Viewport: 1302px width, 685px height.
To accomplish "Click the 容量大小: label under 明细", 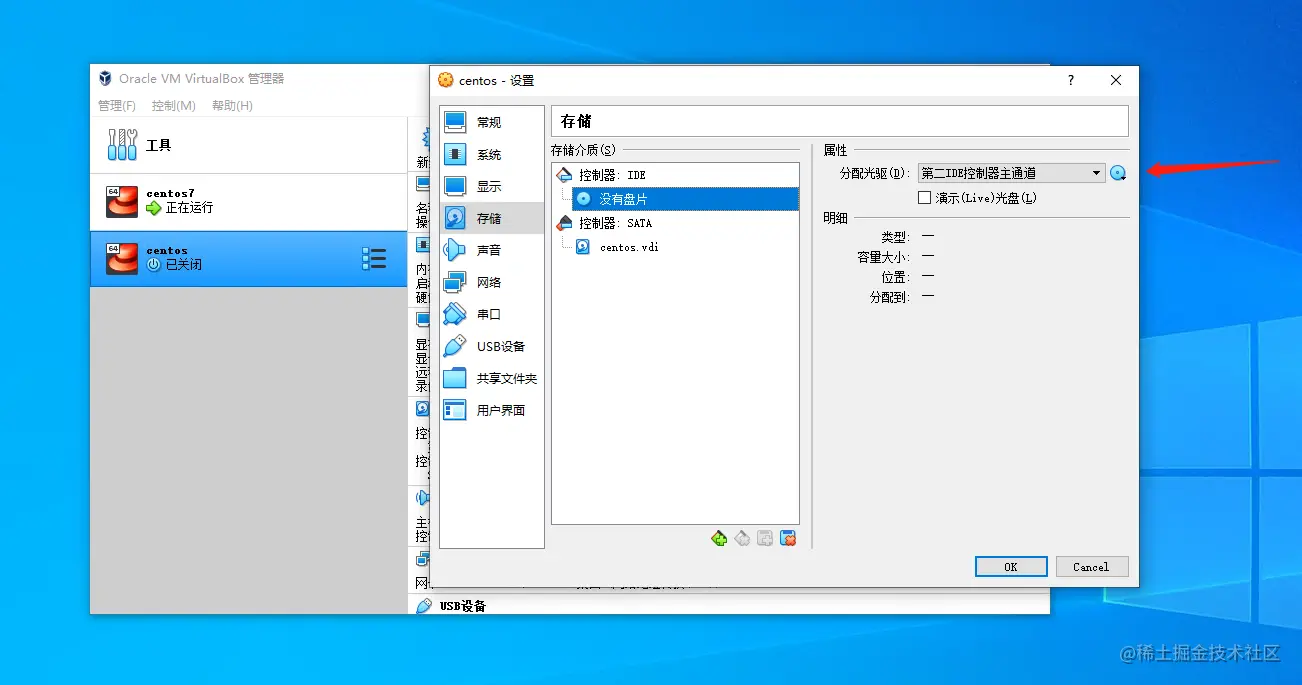I will (x=883, y=257).
